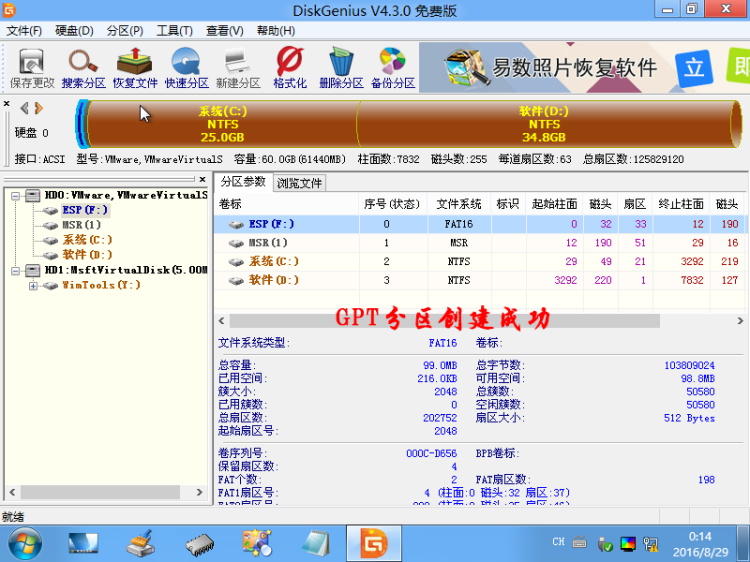Screen dimensions: 750x562
Task: Click the 删除分区 delete partition icon
Action: (x=341, y=68)
